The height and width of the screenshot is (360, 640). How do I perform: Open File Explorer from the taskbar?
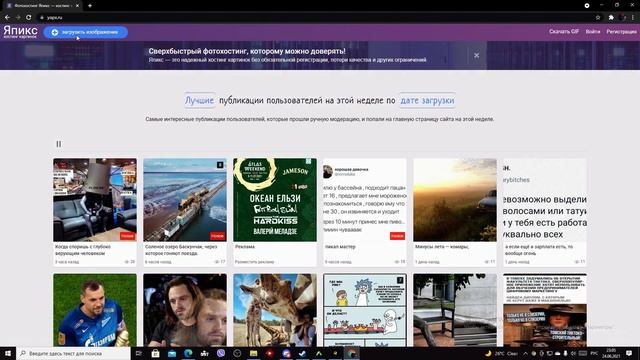point(253,353)
